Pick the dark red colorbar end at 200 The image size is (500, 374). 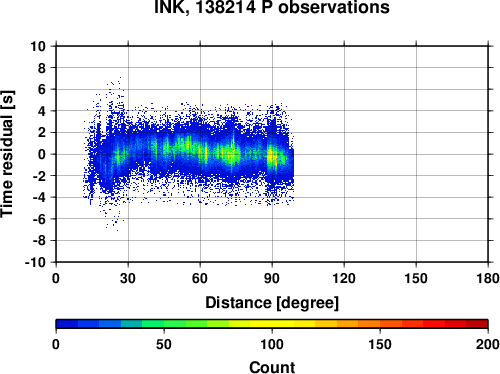(x=477, y=324)
